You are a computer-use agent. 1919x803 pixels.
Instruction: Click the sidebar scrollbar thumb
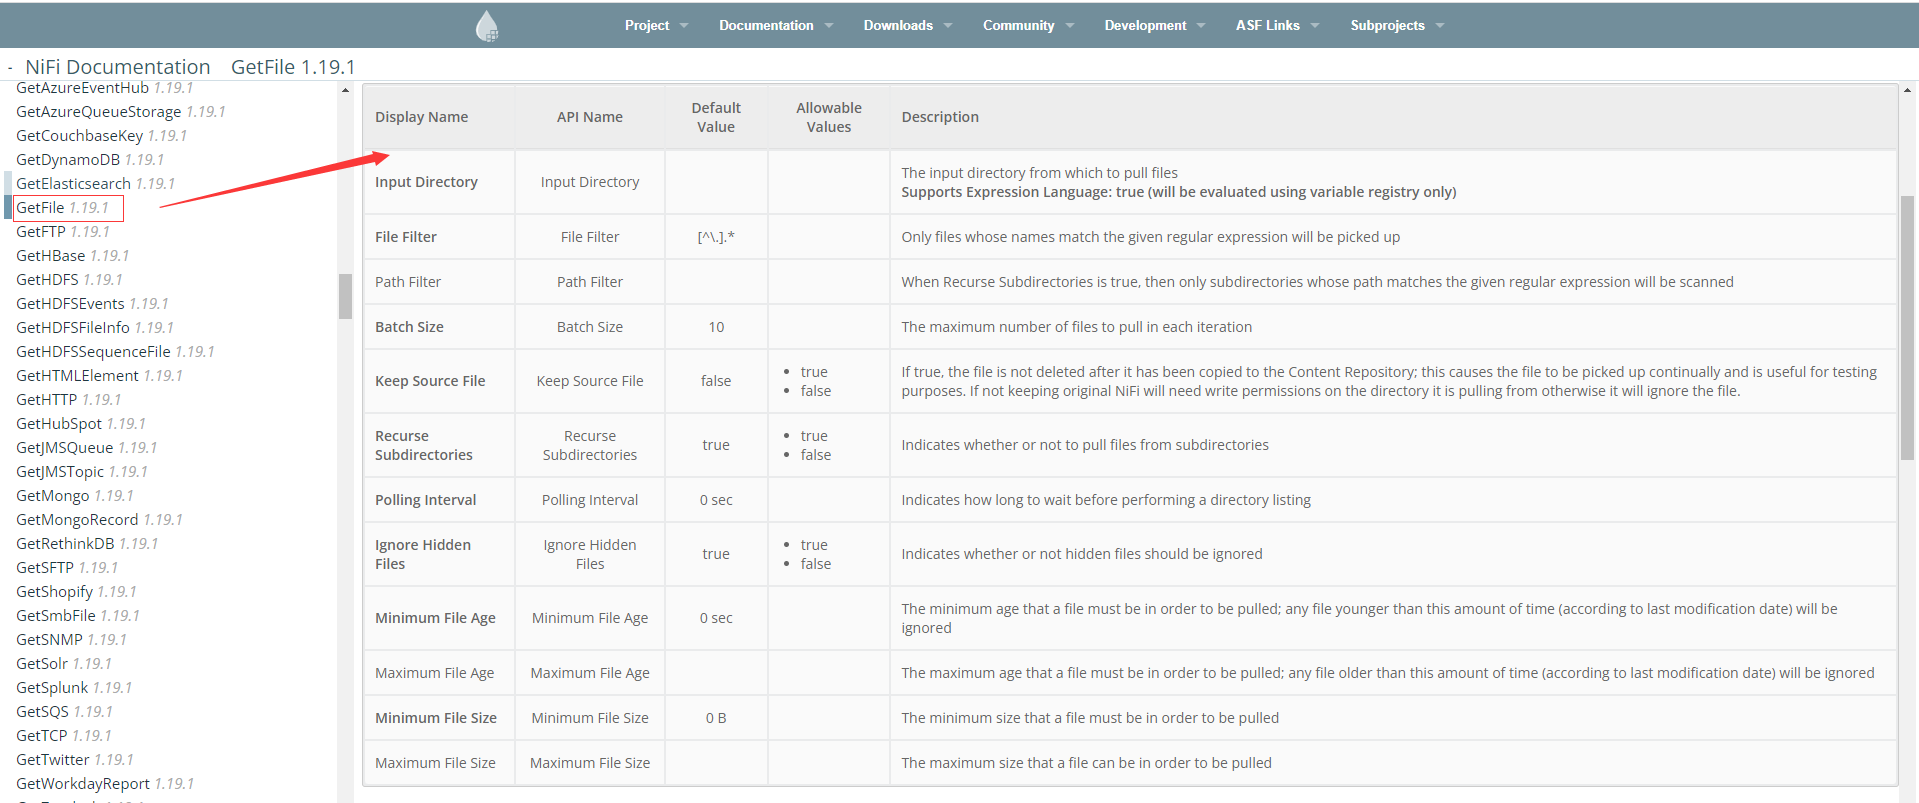[345, 296]
